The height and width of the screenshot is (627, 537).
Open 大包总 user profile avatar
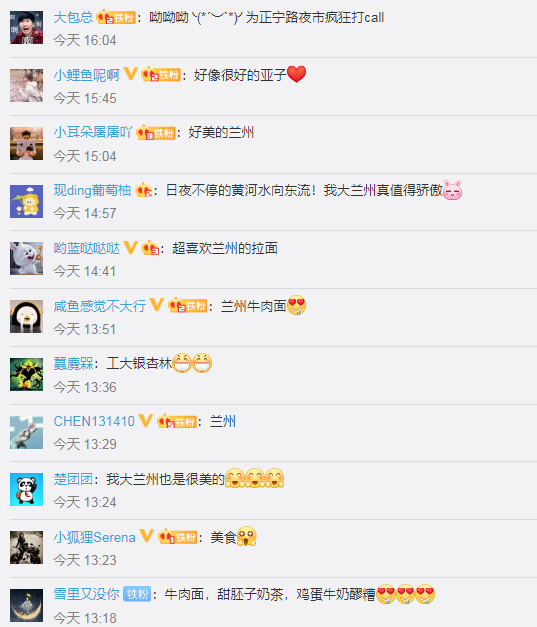26,28
